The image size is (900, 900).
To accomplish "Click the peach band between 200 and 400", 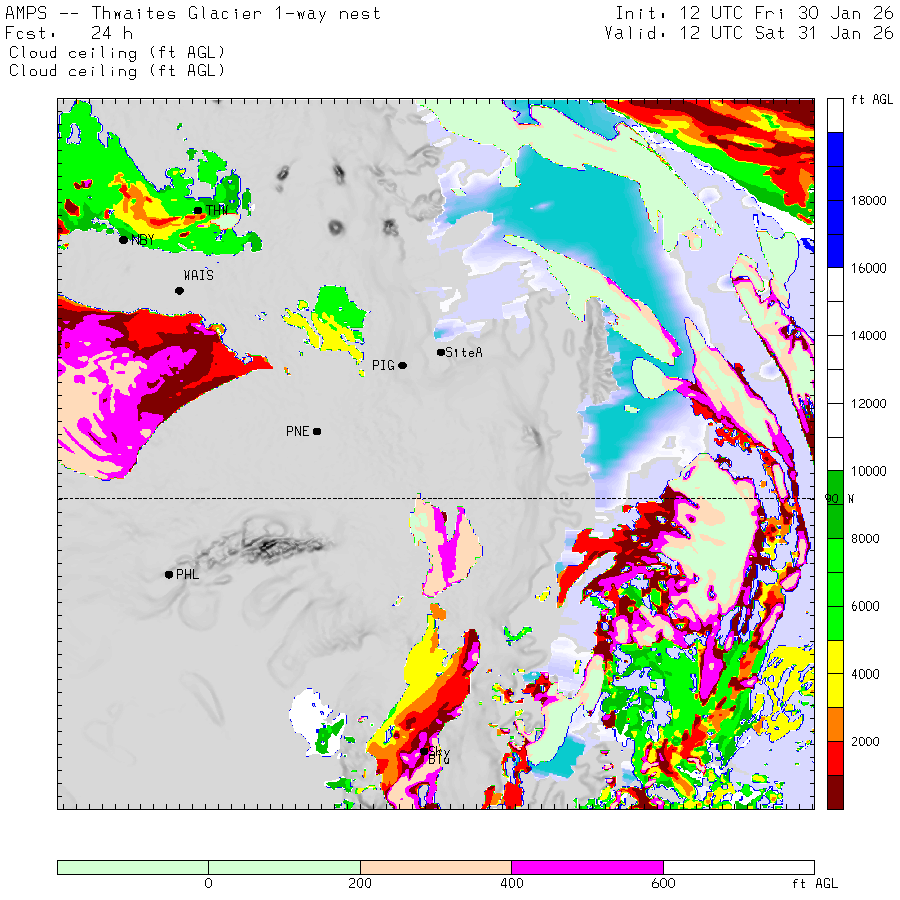I will pos(436,867).
